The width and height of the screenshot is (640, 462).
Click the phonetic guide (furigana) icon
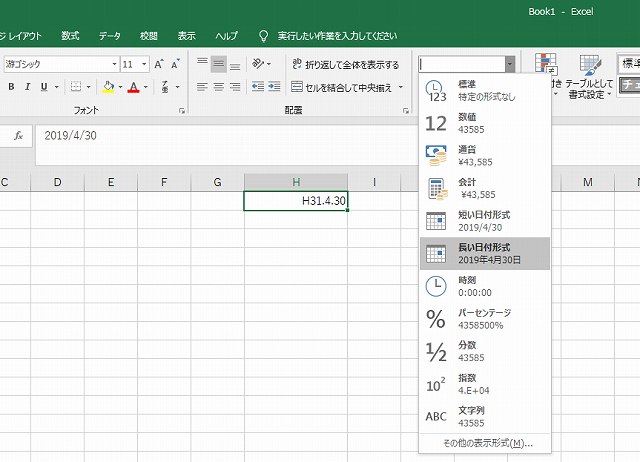click(x=165, y=87)
